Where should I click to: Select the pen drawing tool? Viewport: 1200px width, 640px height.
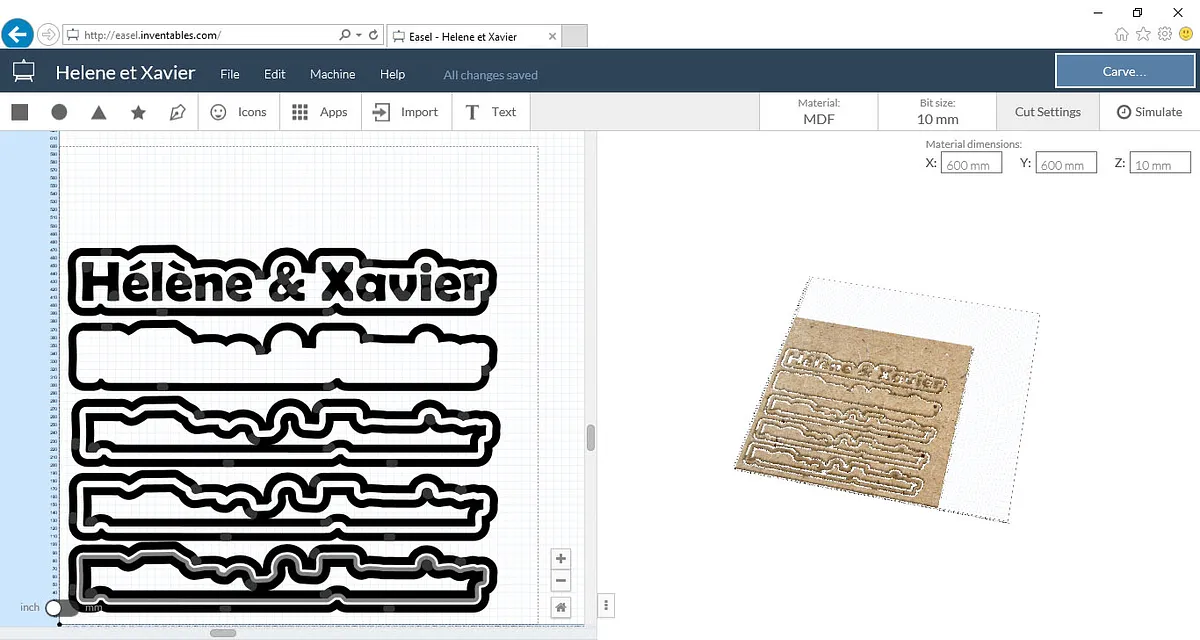[177, 112]
